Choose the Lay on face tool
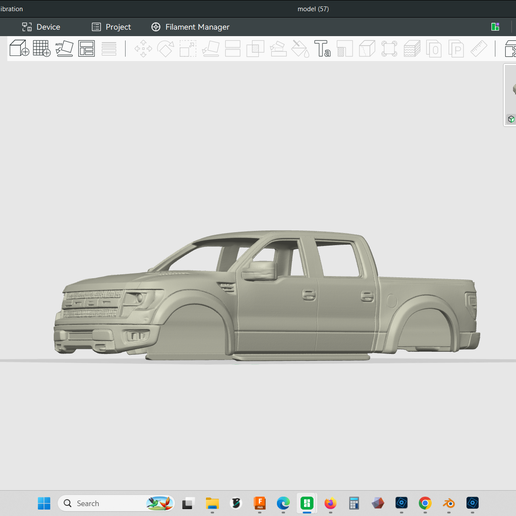The width and height of the screenshot is (516, 516). coord(211,49)
